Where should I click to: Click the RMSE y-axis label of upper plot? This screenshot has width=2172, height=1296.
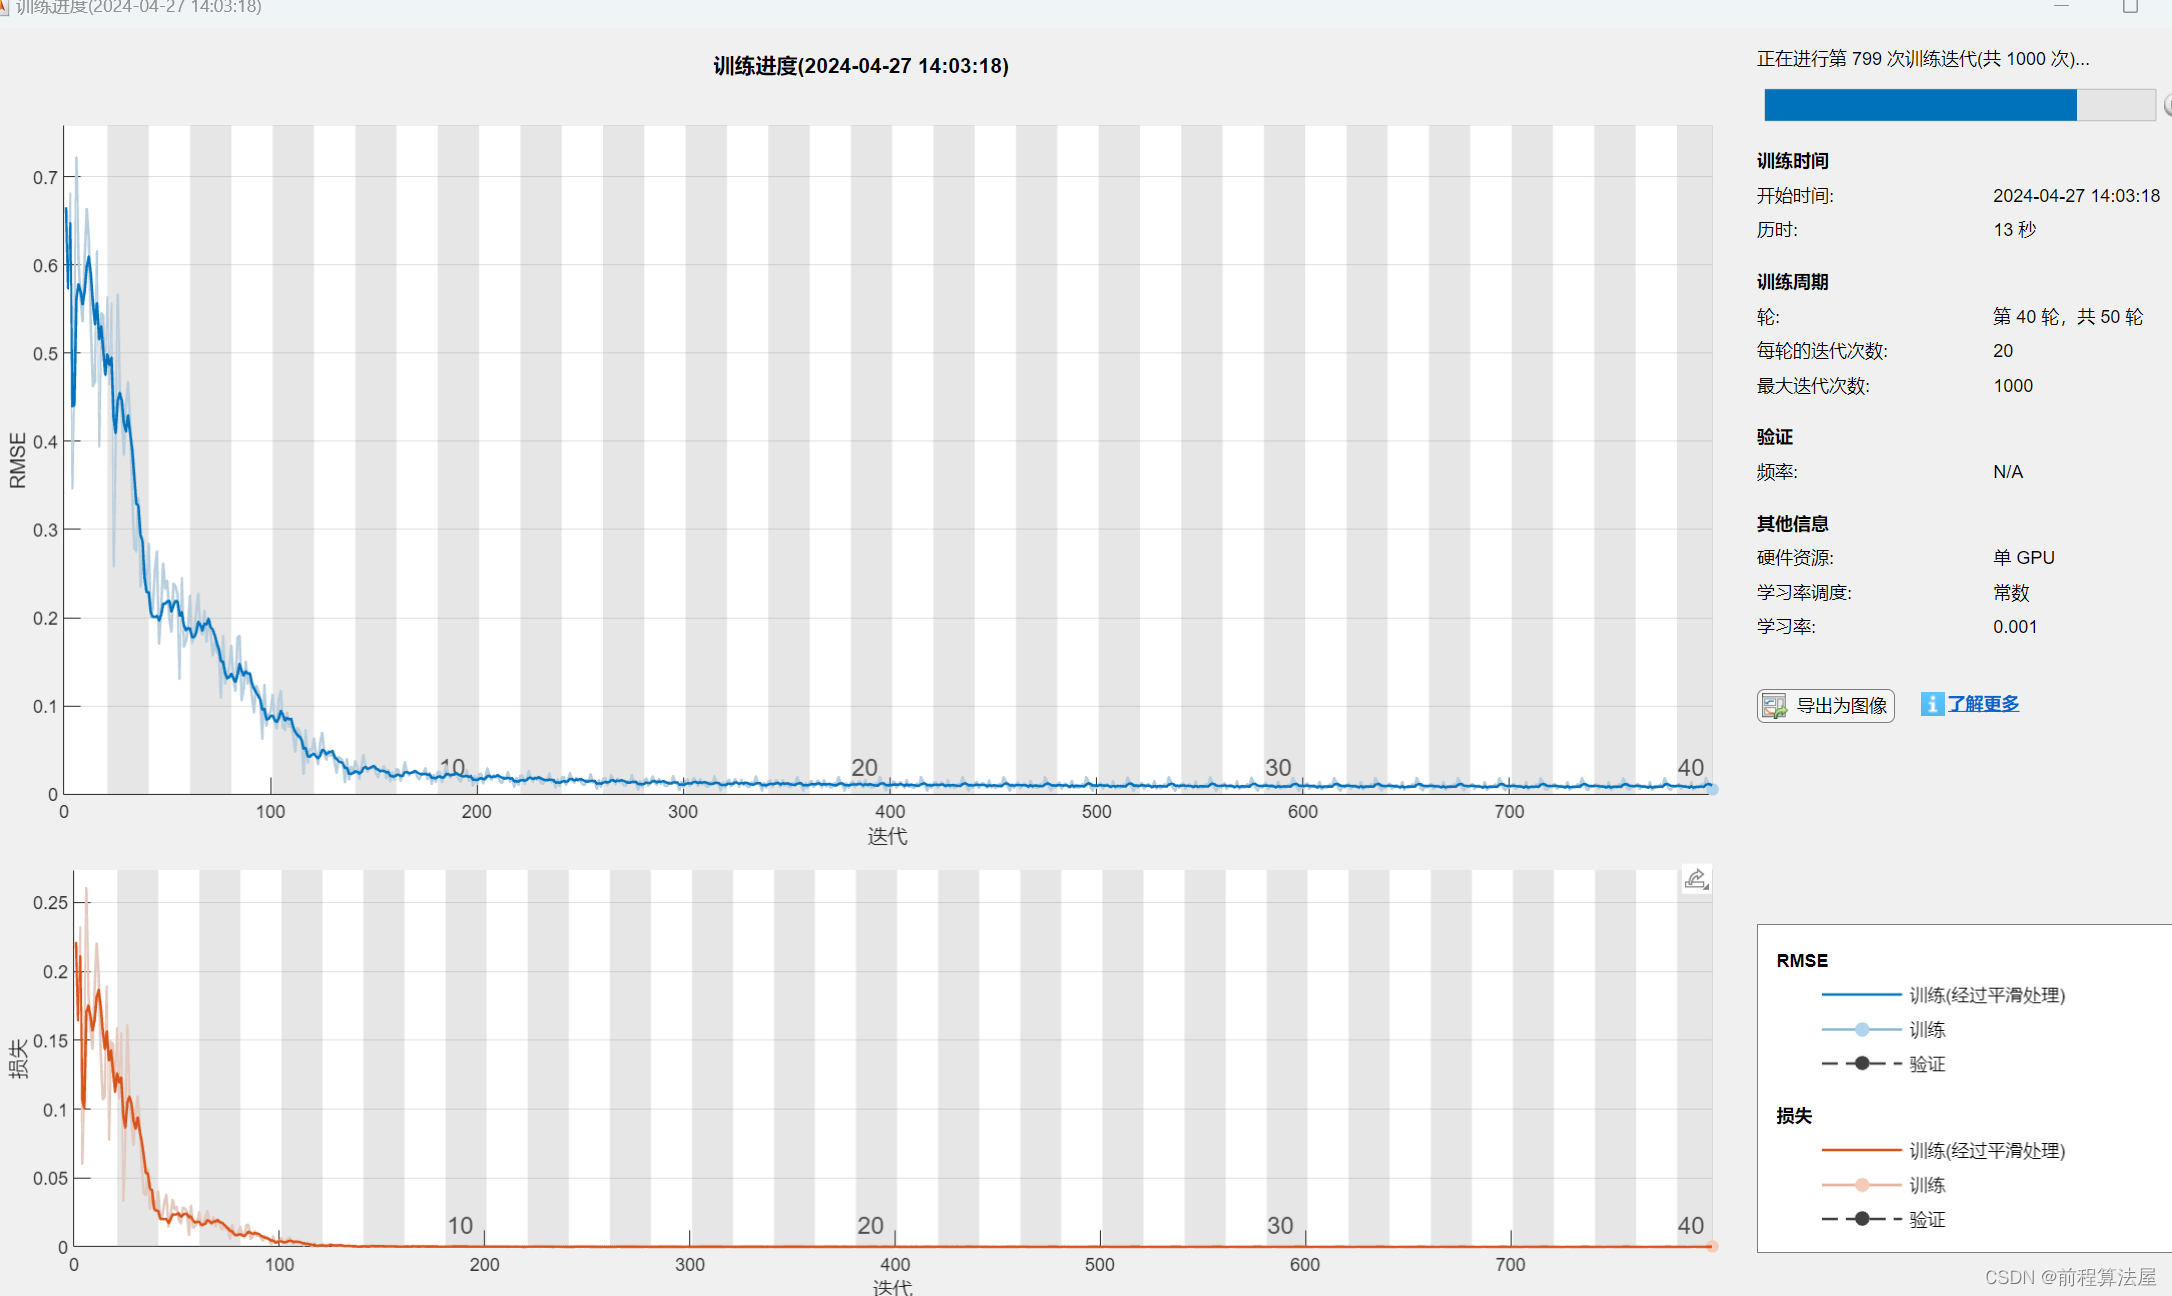(17, 460)
